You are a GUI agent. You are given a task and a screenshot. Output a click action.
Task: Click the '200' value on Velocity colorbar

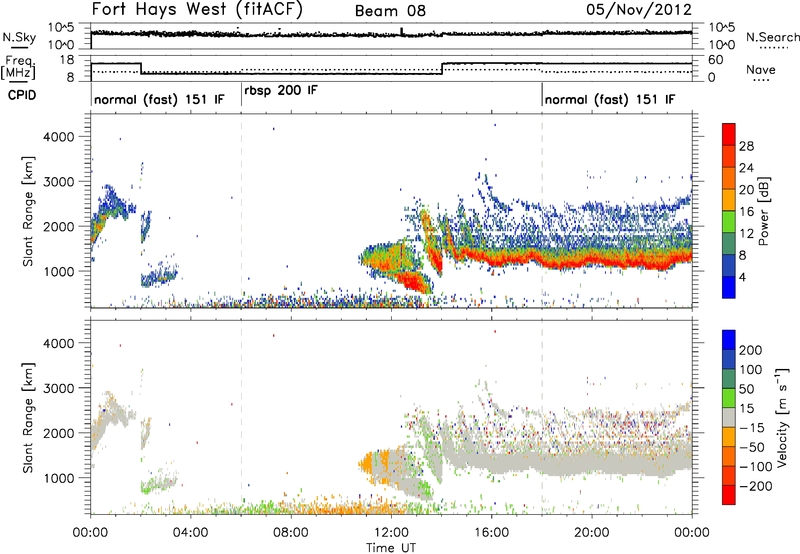pos(751,350)
